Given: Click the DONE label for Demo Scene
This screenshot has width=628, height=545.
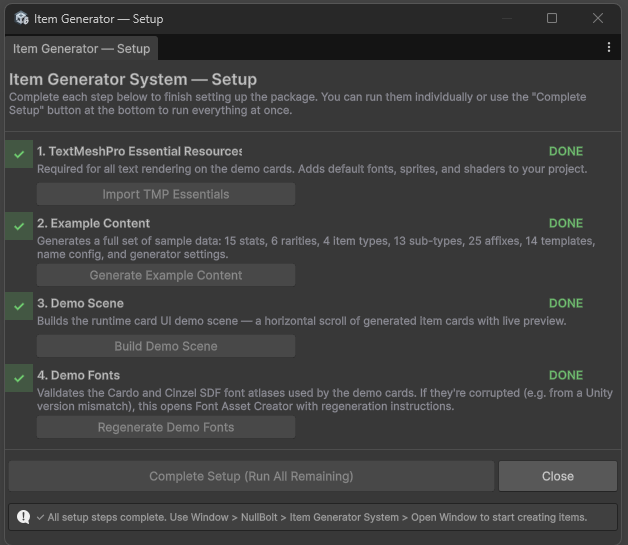Looking at the screenshot, I should 566,304.
